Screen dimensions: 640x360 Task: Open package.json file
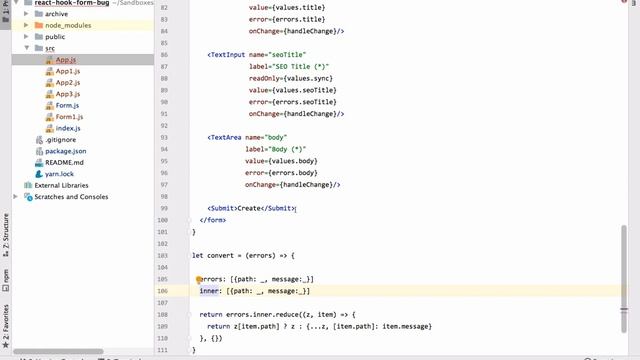coord(66,151)
